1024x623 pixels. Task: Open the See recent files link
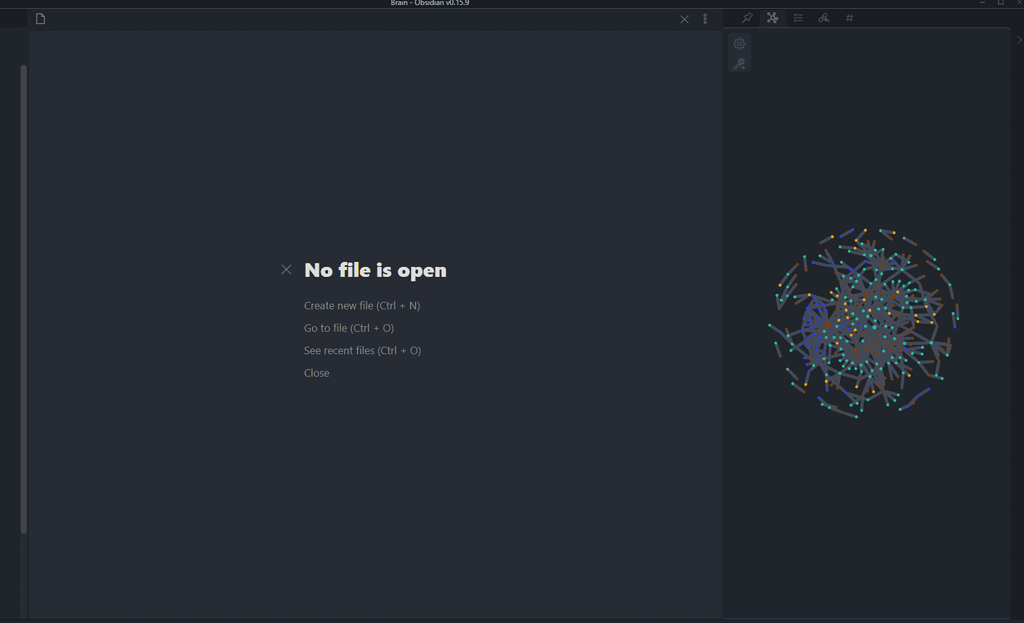tap(362, 350)
